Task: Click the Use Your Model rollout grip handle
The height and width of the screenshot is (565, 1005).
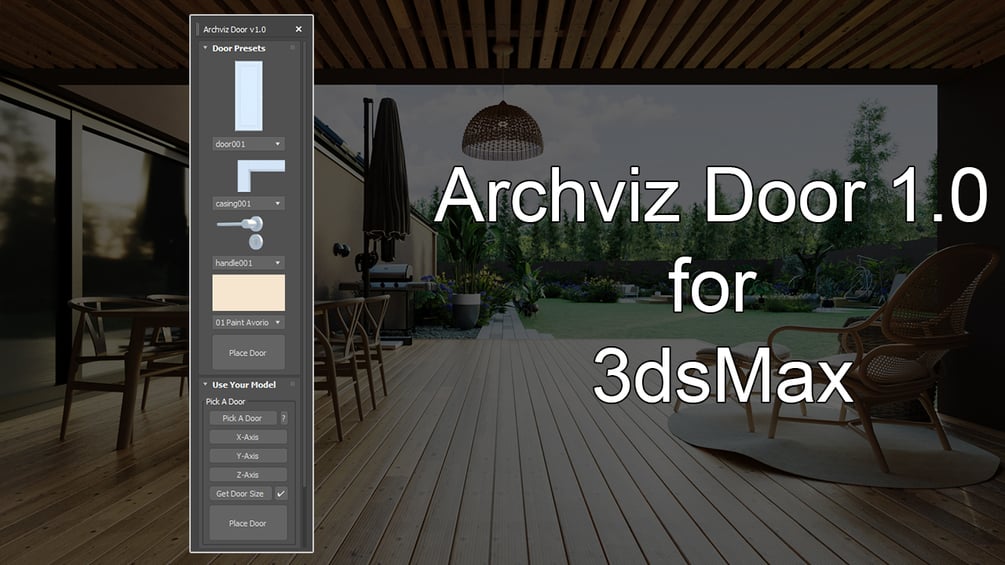Action: point(293,384)
